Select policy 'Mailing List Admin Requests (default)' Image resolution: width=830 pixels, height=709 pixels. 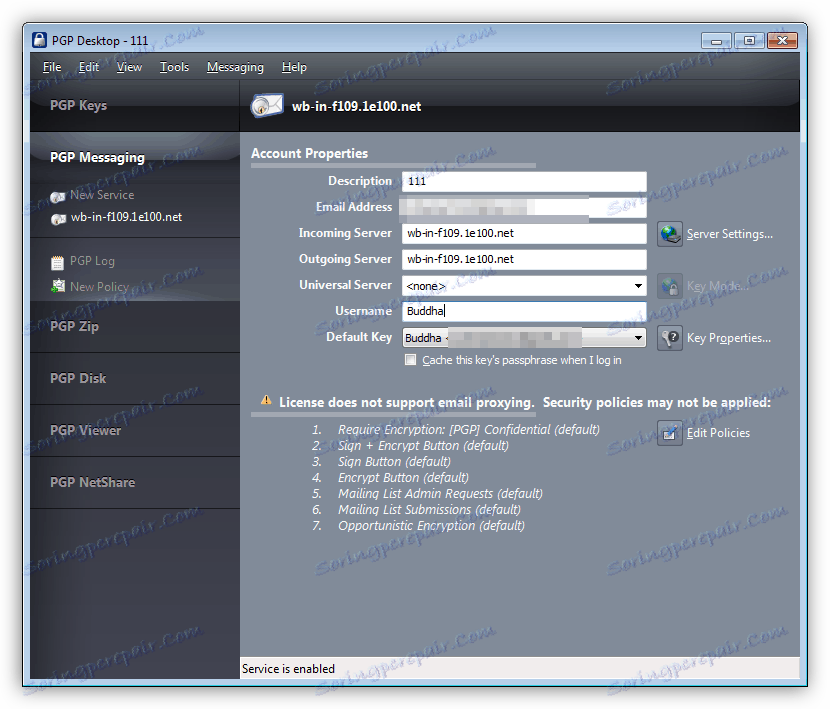(x=440, y=493)
